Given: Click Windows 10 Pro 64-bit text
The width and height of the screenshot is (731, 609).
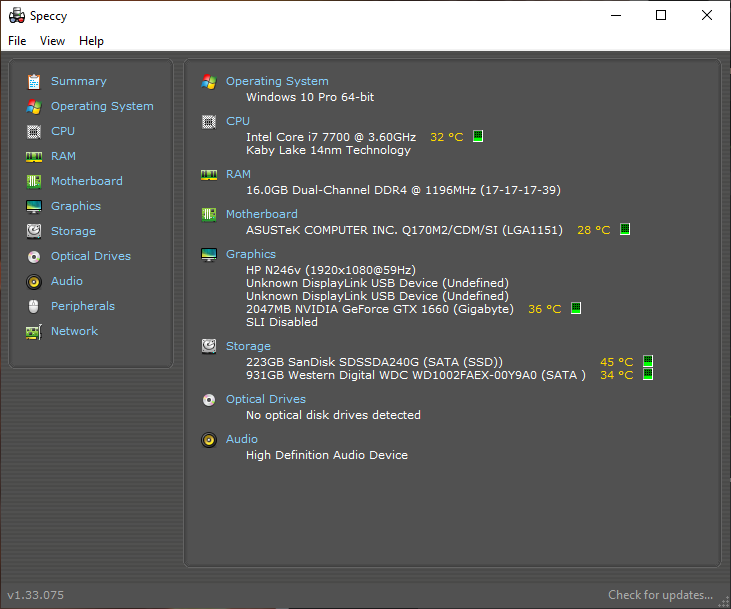Looking at the screenshot, I should pyautogui.click(x=310, y=97).
